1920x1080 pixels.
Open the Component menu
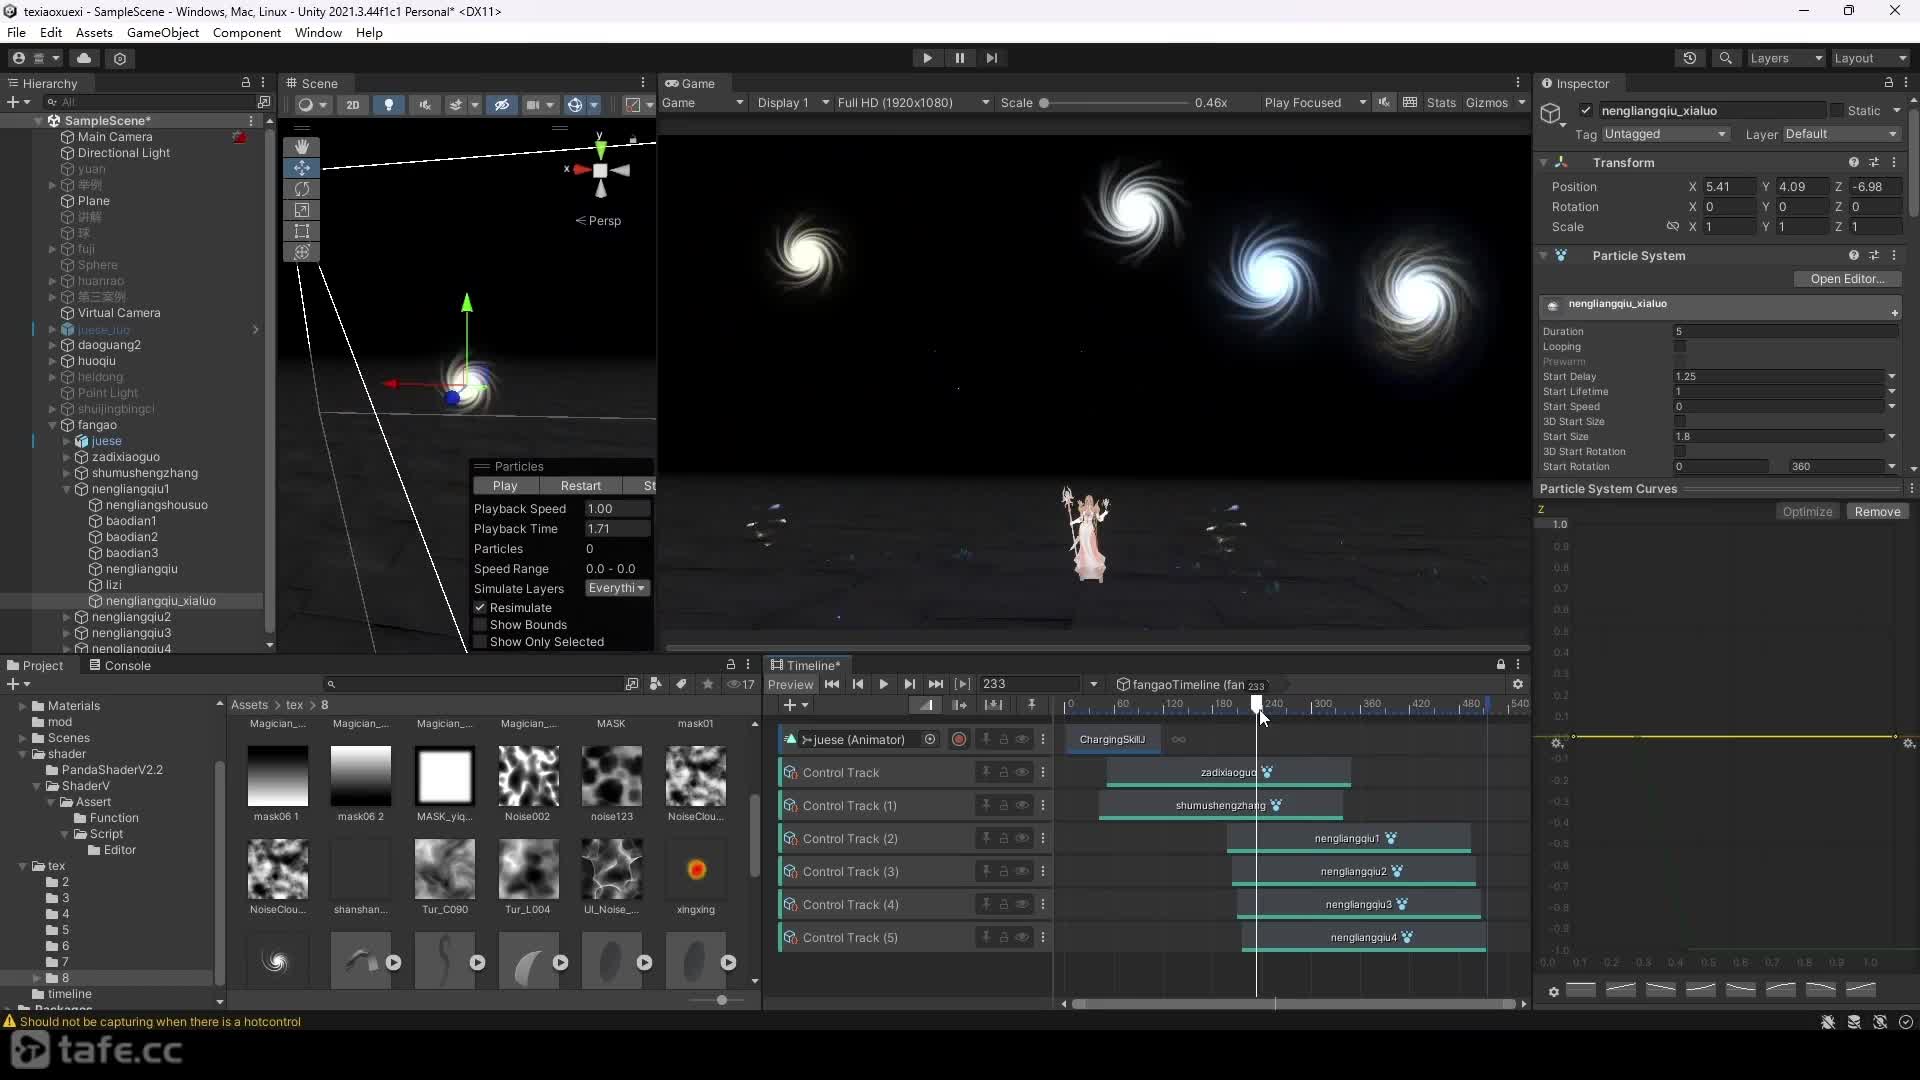click(x=246, y=33)
